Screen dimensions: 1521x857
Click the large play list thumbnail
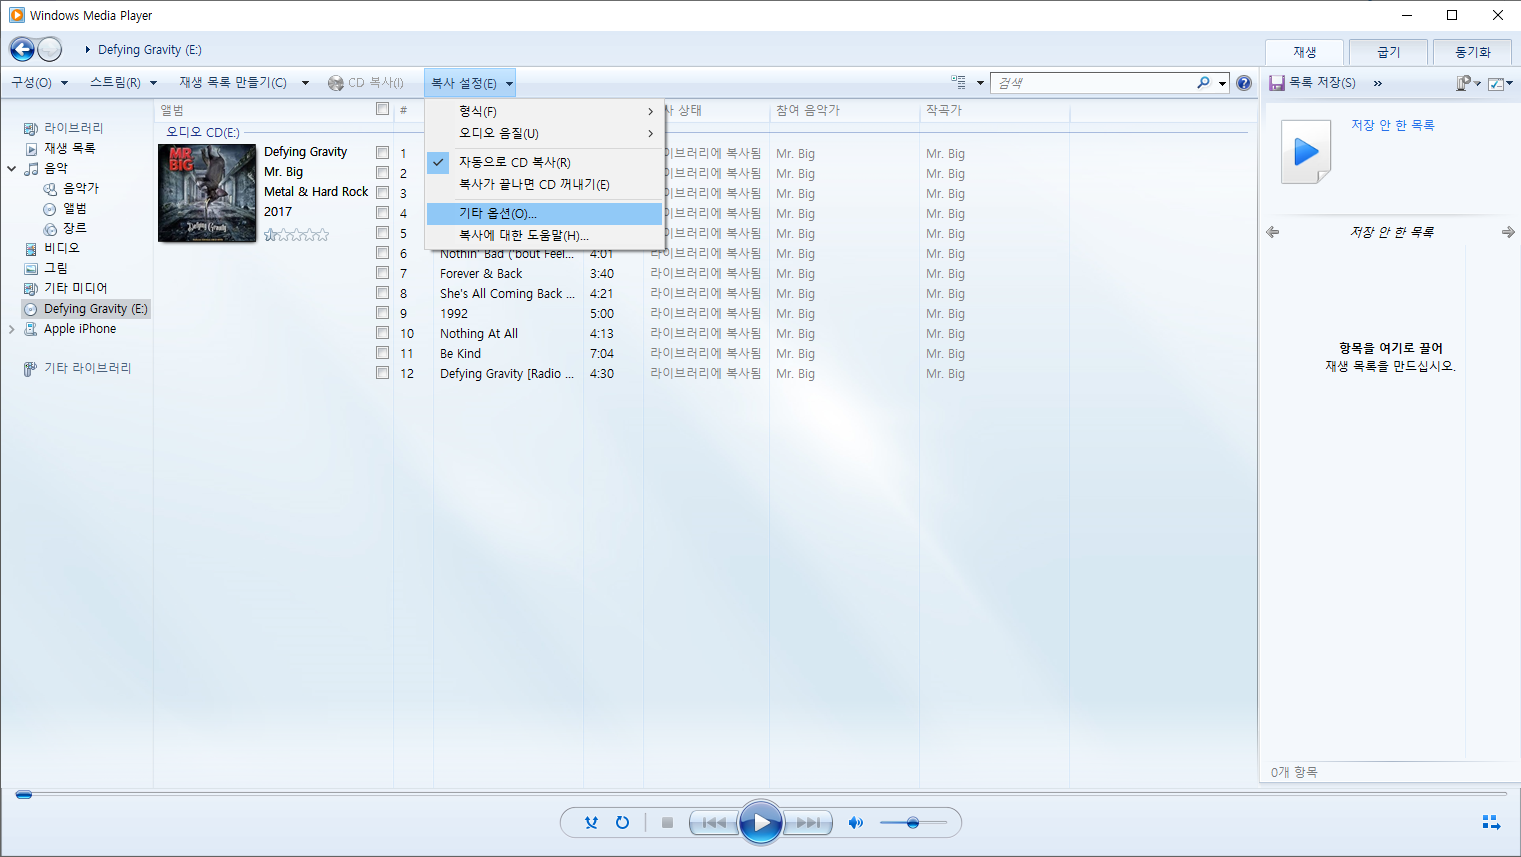[1306, 152]
